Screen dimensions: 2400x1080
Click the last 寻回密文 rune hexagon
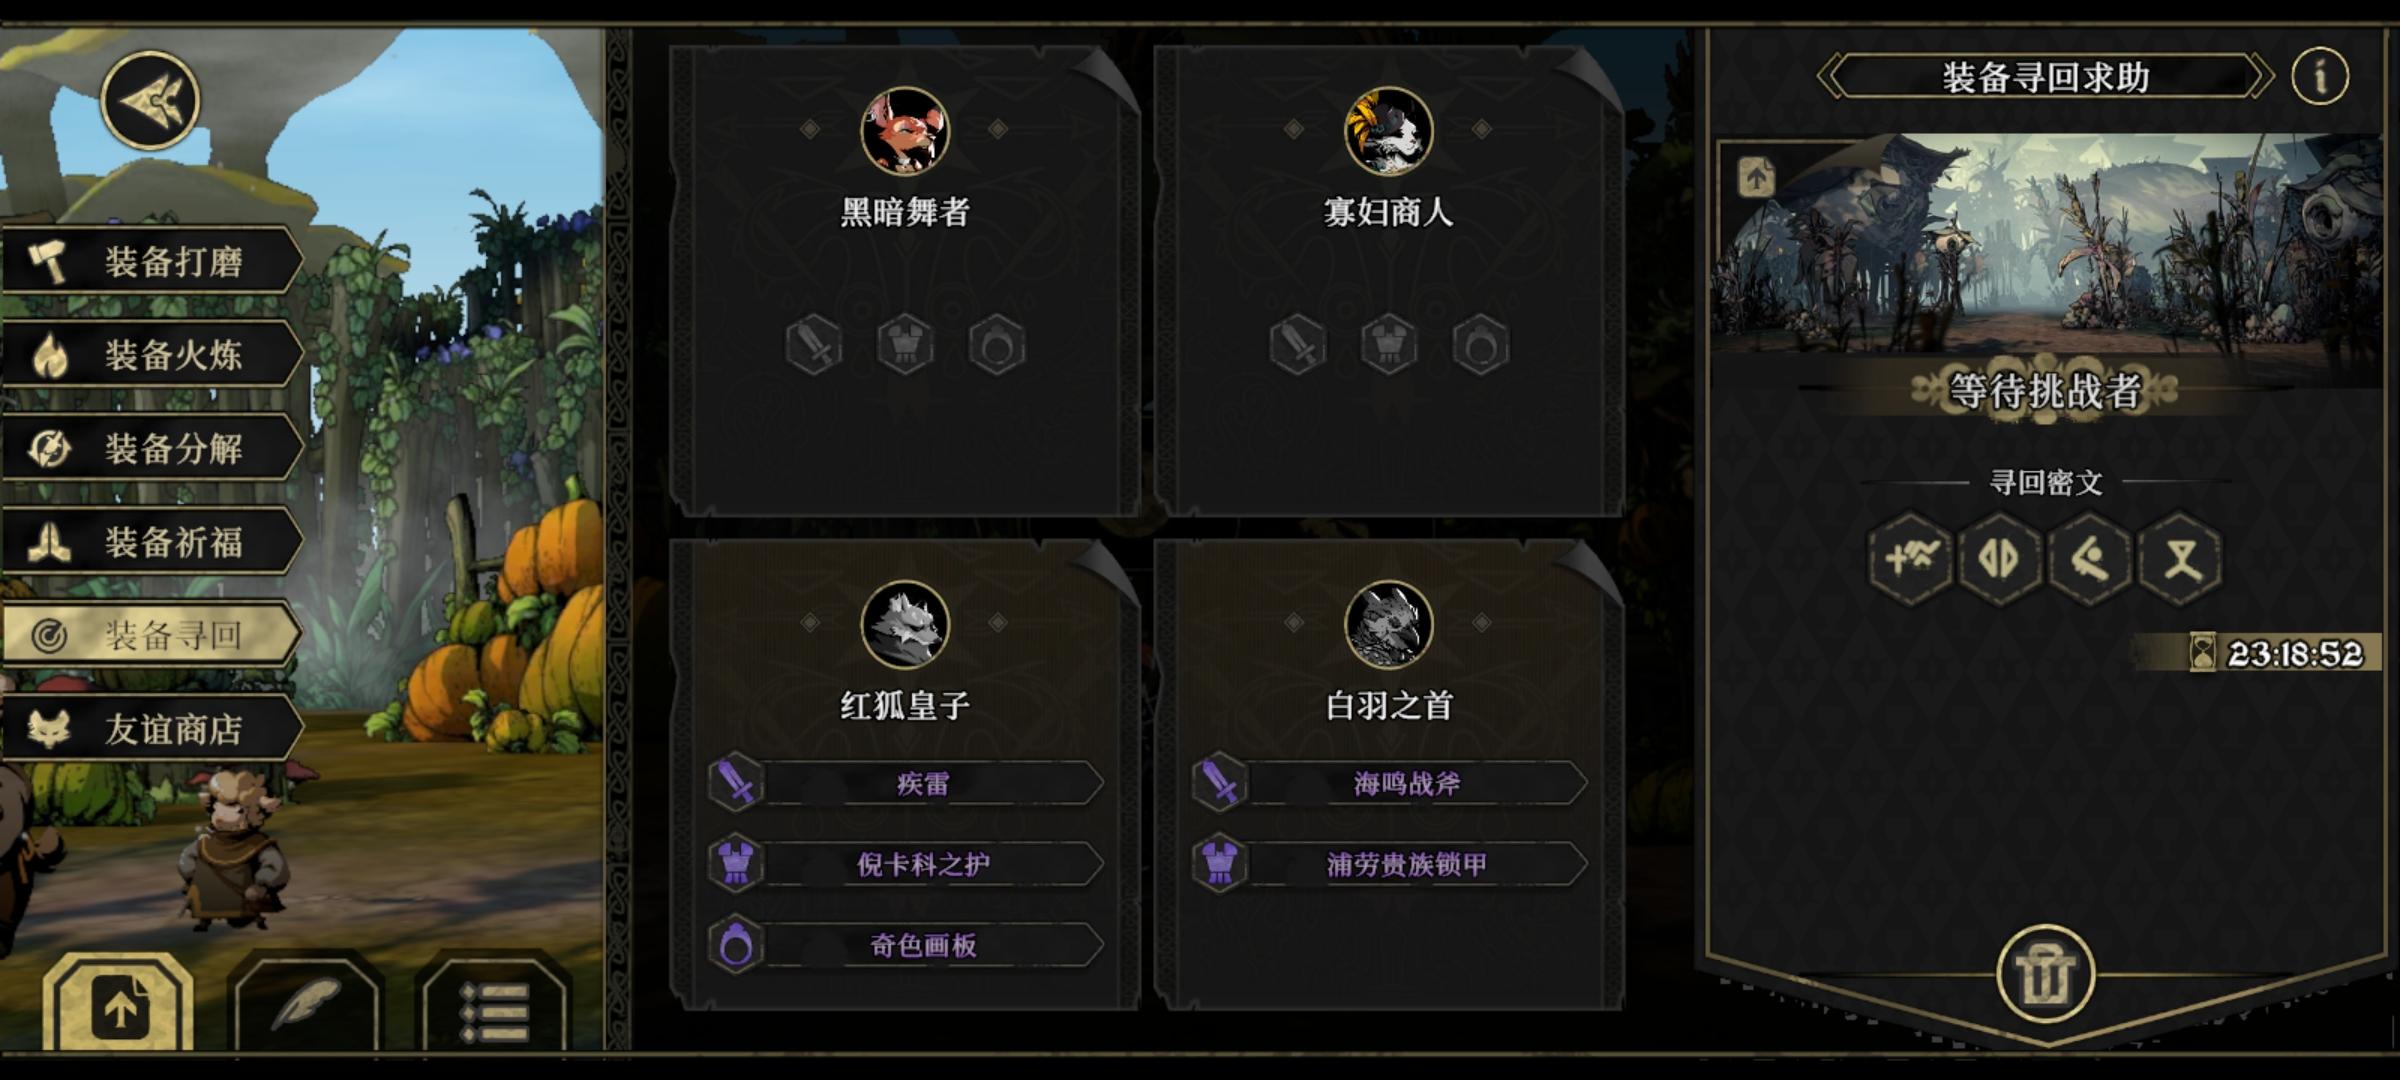(2180, 558)
